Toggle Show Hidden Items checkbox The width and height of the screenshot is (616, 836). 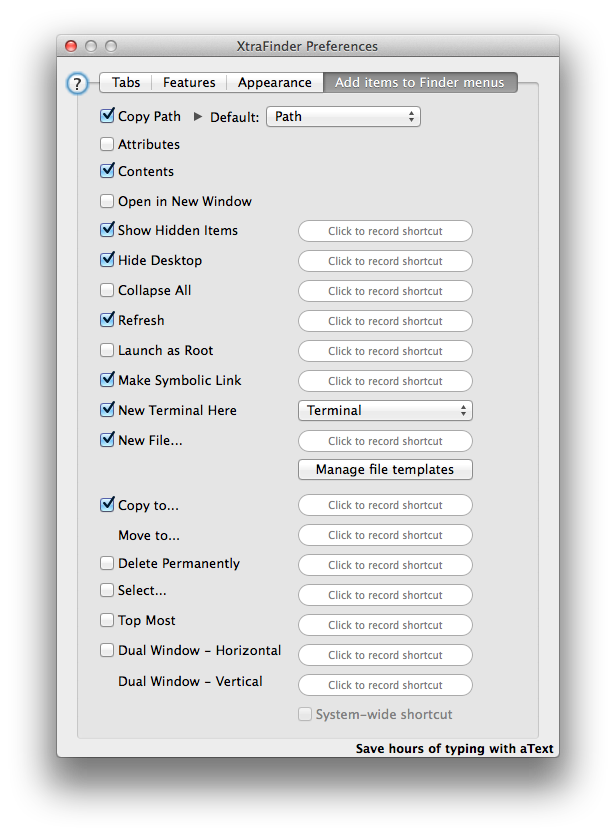[x=107, y=230]
